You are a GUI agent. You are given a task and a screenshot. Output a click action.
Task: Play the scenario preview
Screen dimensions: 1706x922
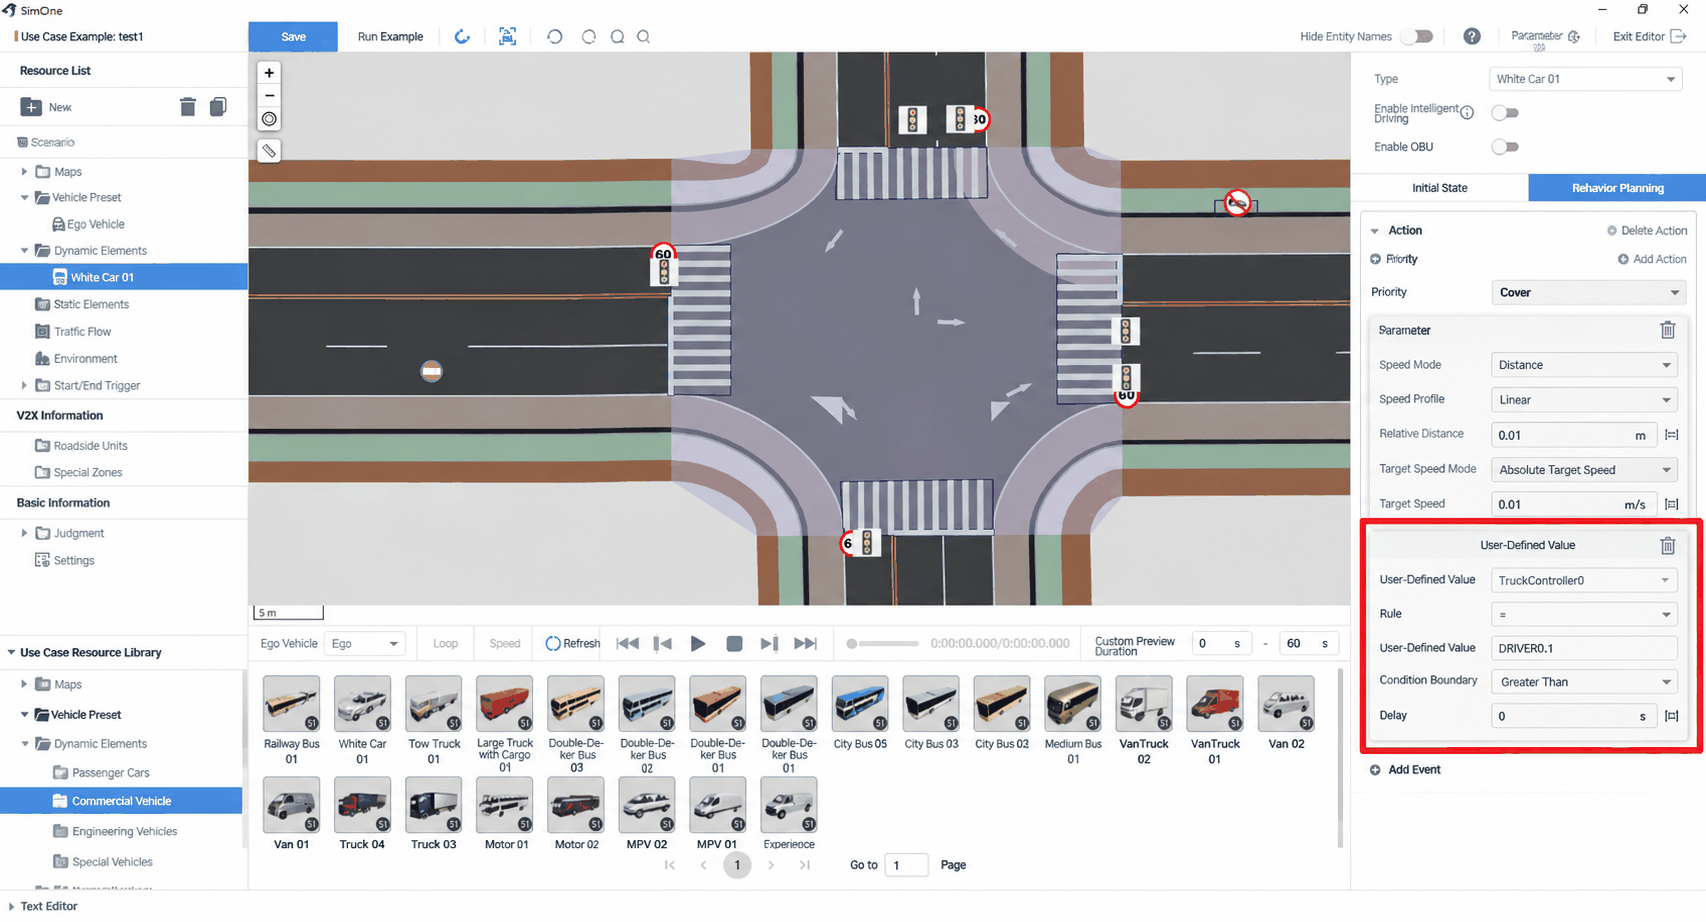click(x=698, y=643)
